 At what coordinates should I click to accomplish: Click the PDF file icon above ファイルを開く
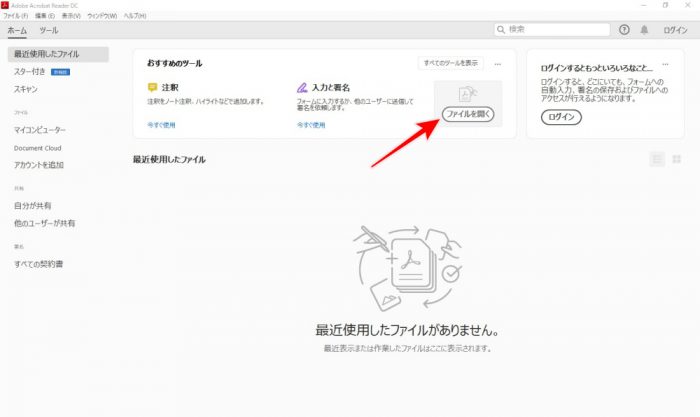click(x=467, y=94)
